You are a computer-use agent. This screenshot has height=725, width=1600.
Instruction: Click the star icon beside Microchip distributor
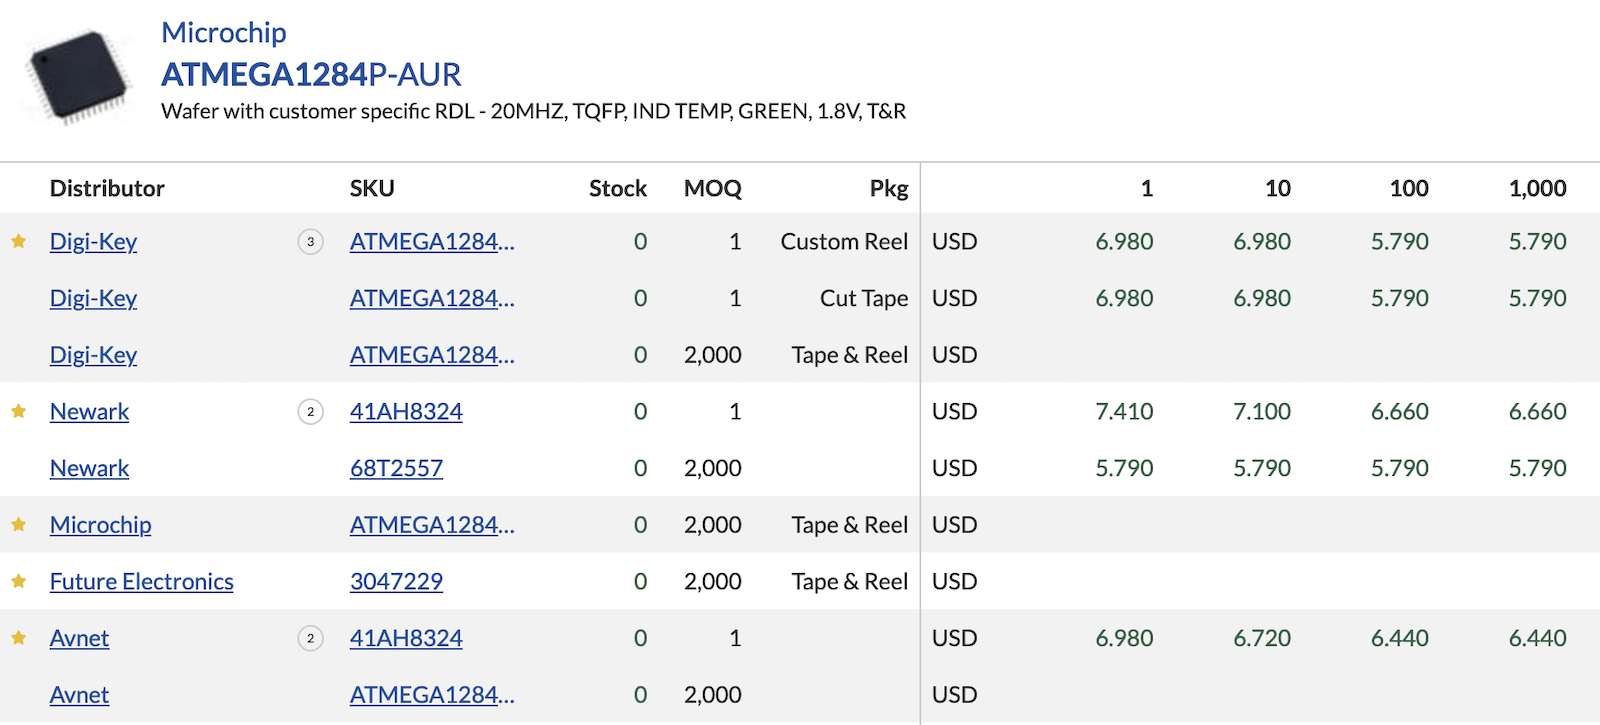(x=18, y=524)
